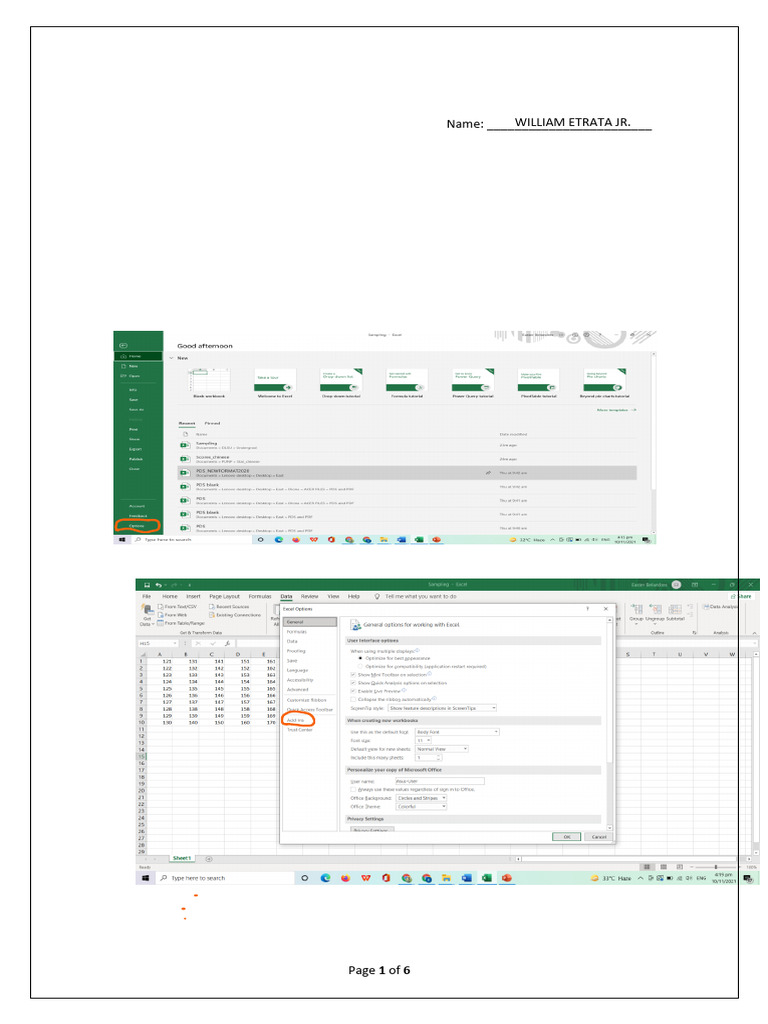The width and height of the screenshot is (768, 1024).
Task: Open the PivotTable tutorial template
Action: click(x=538, y=383)
